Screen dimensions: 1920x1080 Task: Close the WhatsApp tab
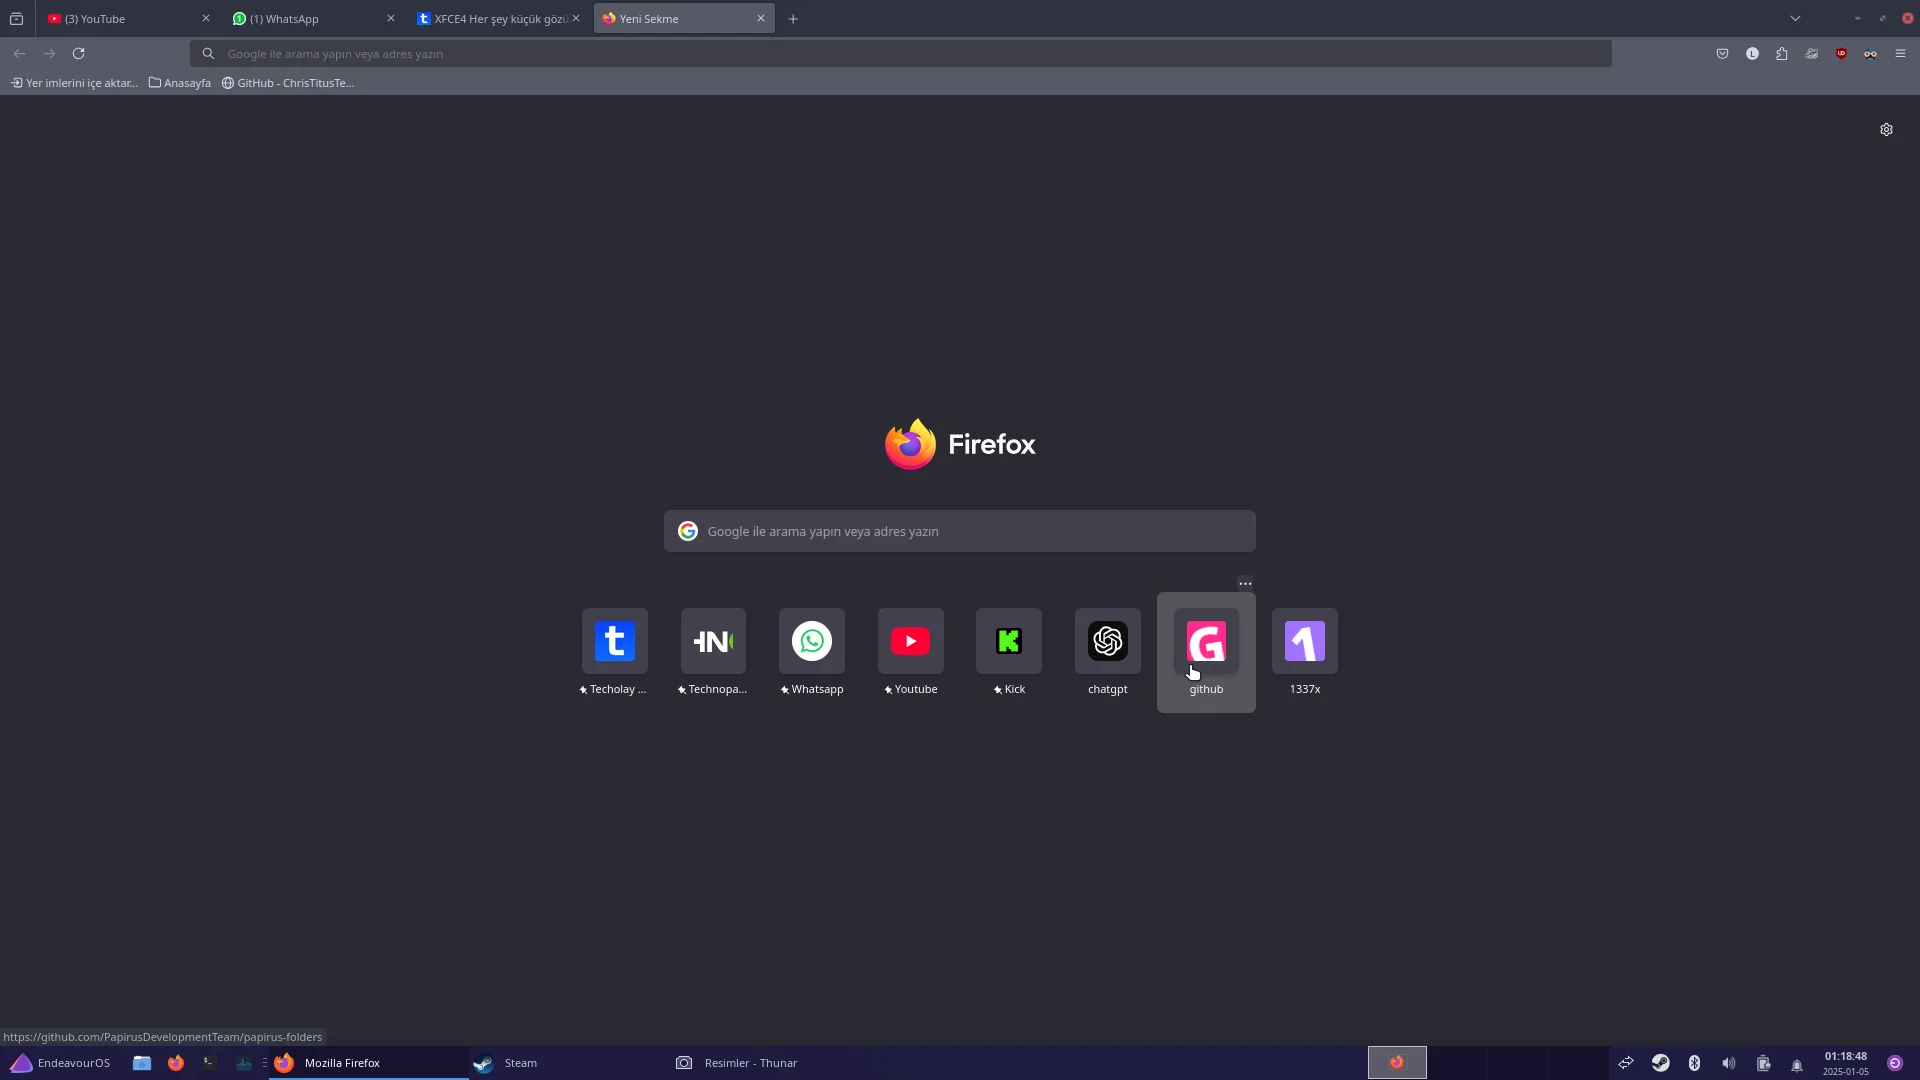pos(391,19)
